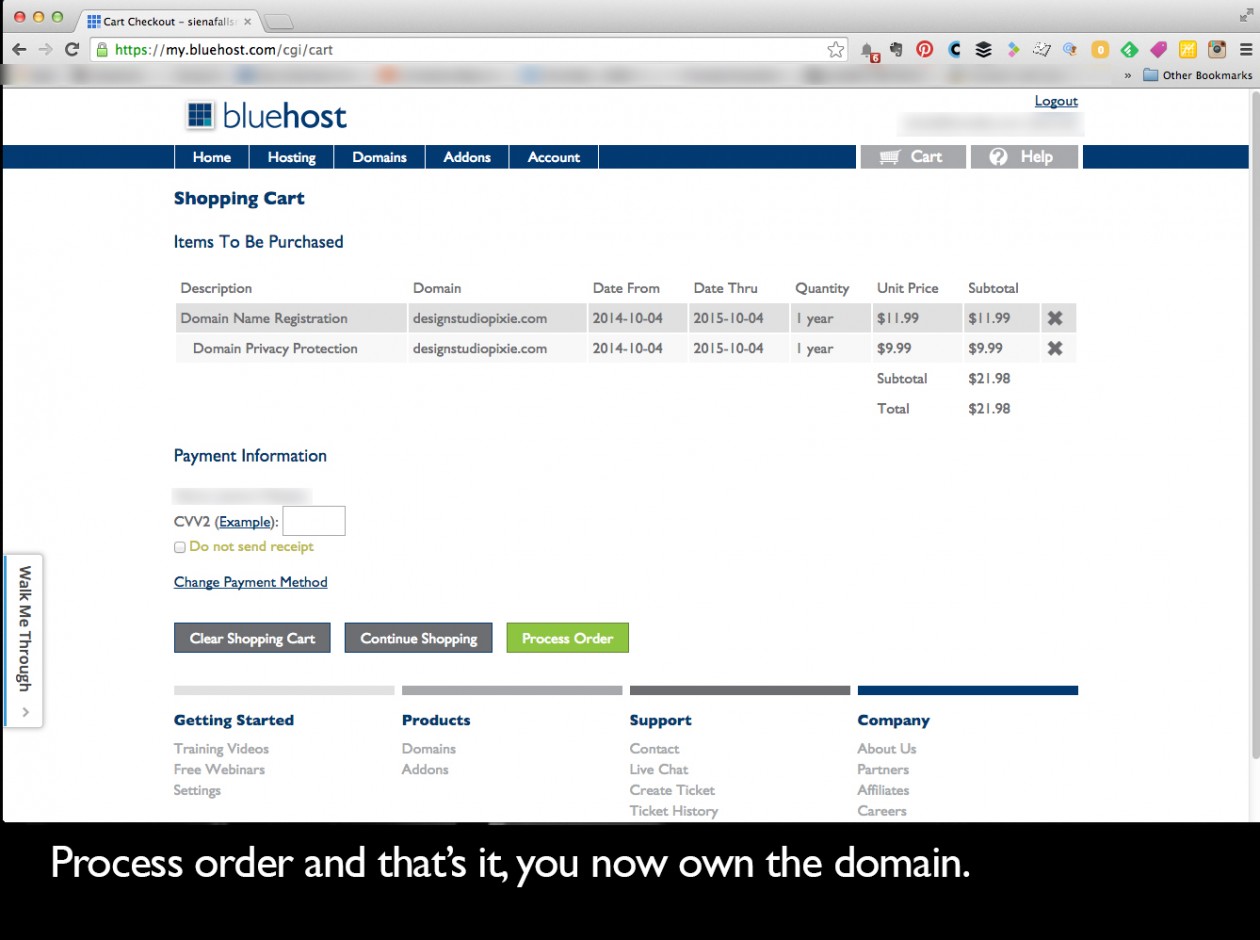The image size is (1260, 940).
Task: Click the blue C extension icon
Action: 954,48
